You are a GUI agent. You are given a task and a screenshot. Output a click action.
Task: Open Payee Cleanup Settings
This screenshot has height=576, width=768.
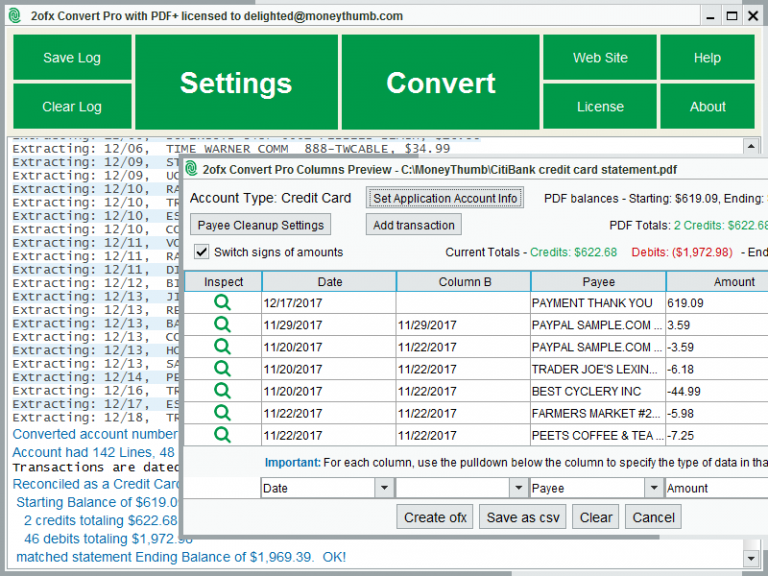tap(261, 225)
